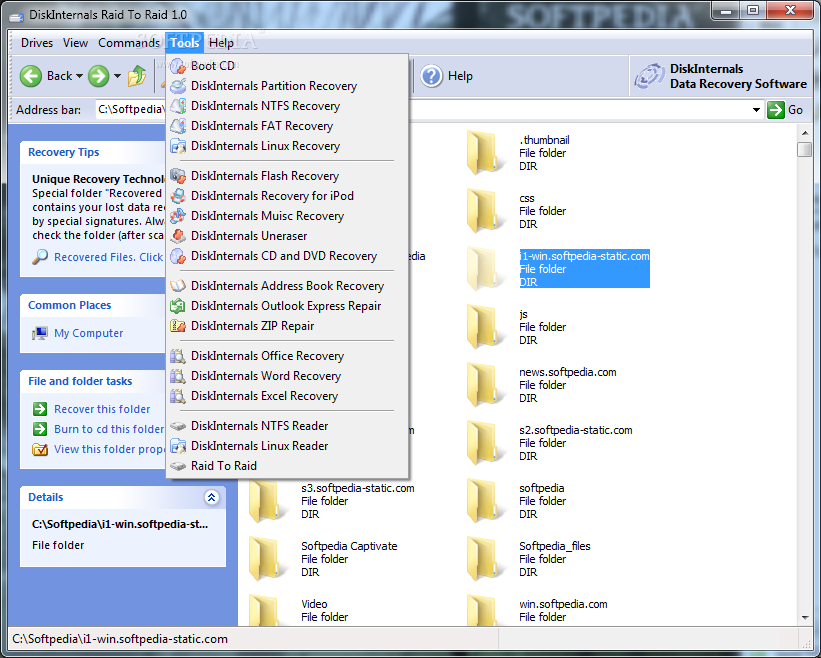Select the s2.softpedia-static.com folder
The width and height of the screenshot is (821, 658).
point(549,443)
